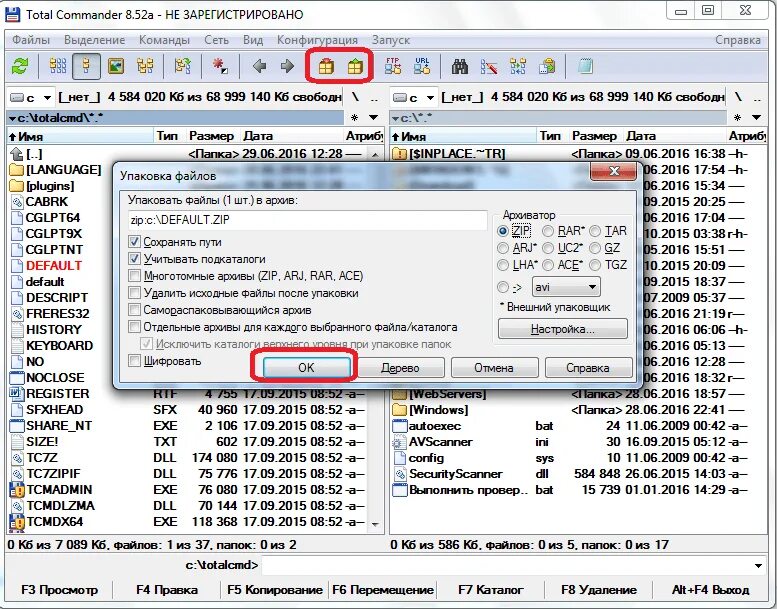Enable thumbnail view toolbar icon
Image resolution: width=777 pixels, height=609 pixels.
[116, 66]
